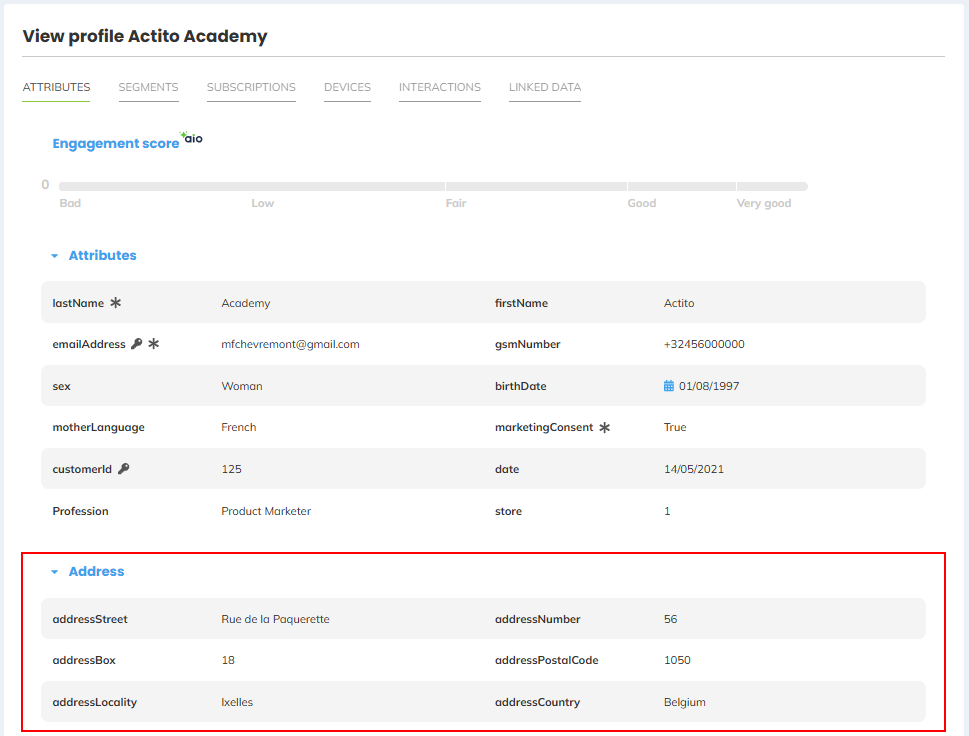Click the addressPostalCode value '1050'
Viewport: 969px width, 736px height.
click(x=677, y=660)
